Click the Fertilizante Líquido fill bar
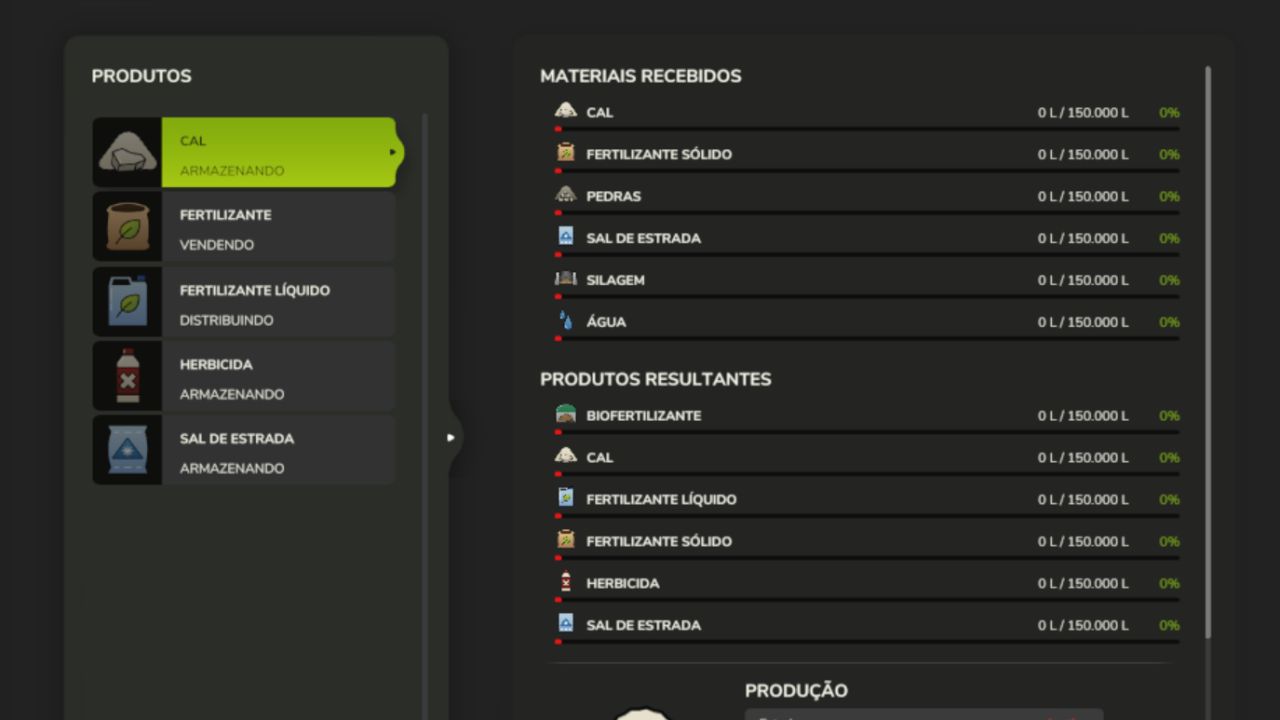Screen dimensions: 1280x720 [x=867, y=516]
